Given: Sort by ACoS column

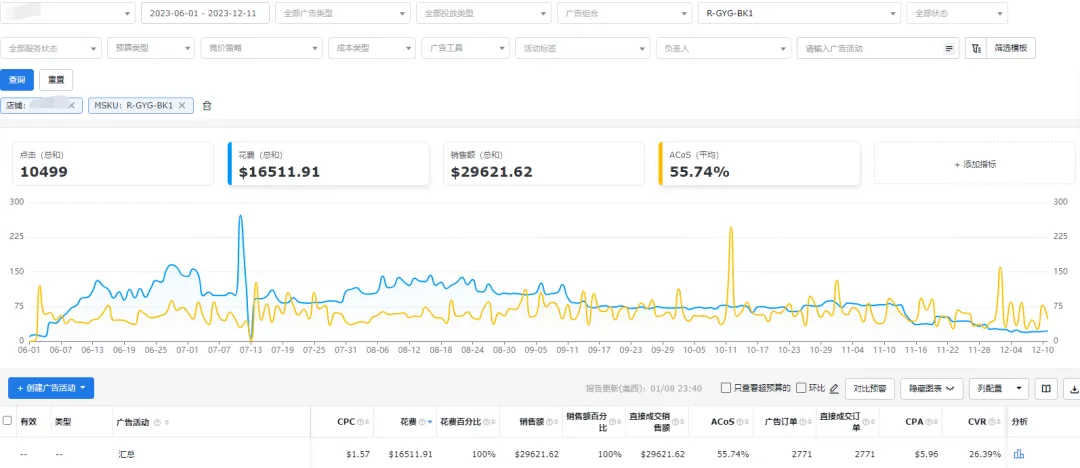Looking at the screenshot, I should click(749, 422).
